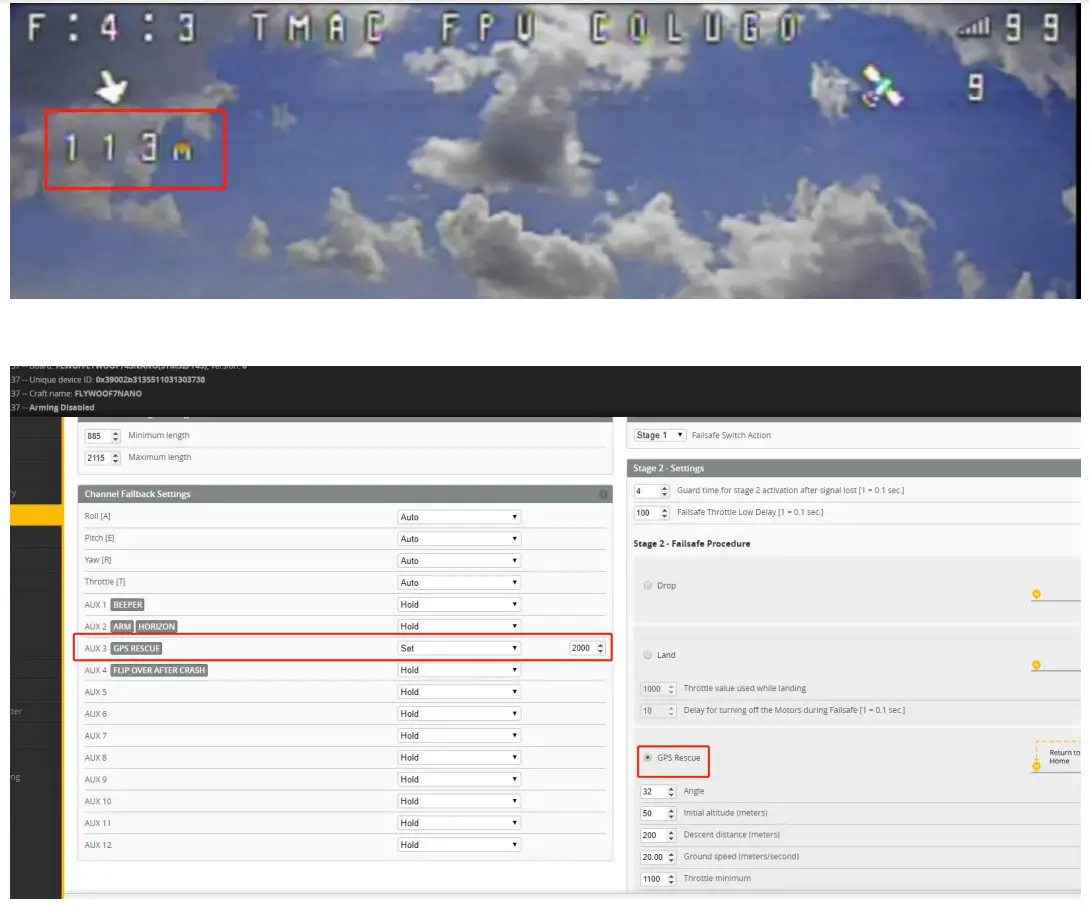The image size is (1089, 906).
Task: Click the AUX 3 fallback value 2000 field
Action: [x=587, y=648]
